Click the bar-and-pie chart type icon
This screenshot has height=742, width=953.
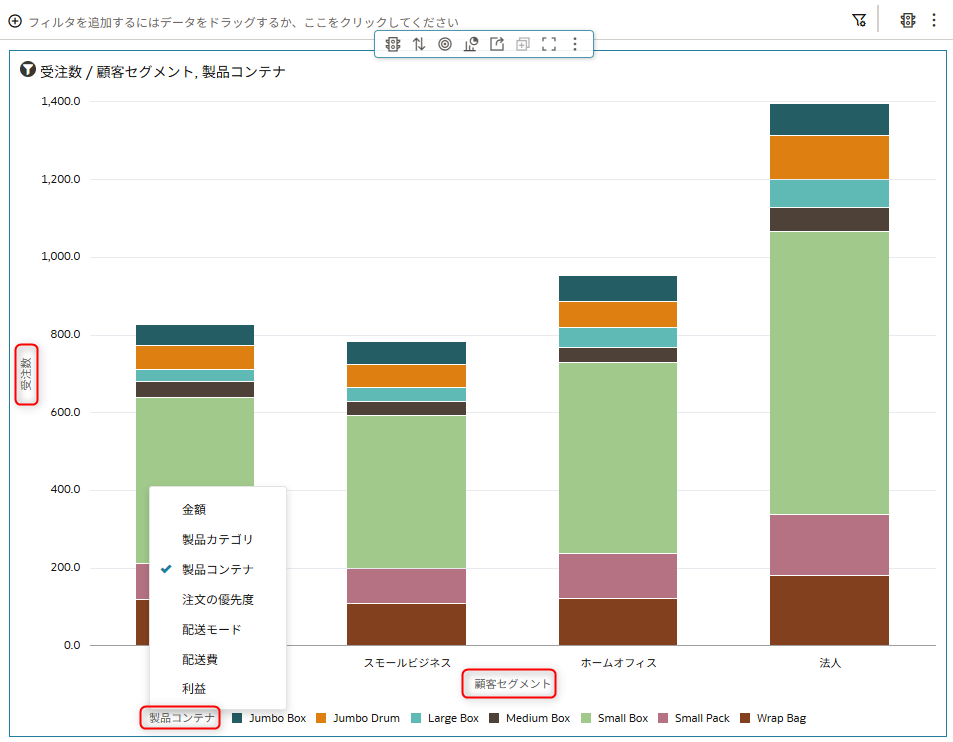[x=470, y=44]
